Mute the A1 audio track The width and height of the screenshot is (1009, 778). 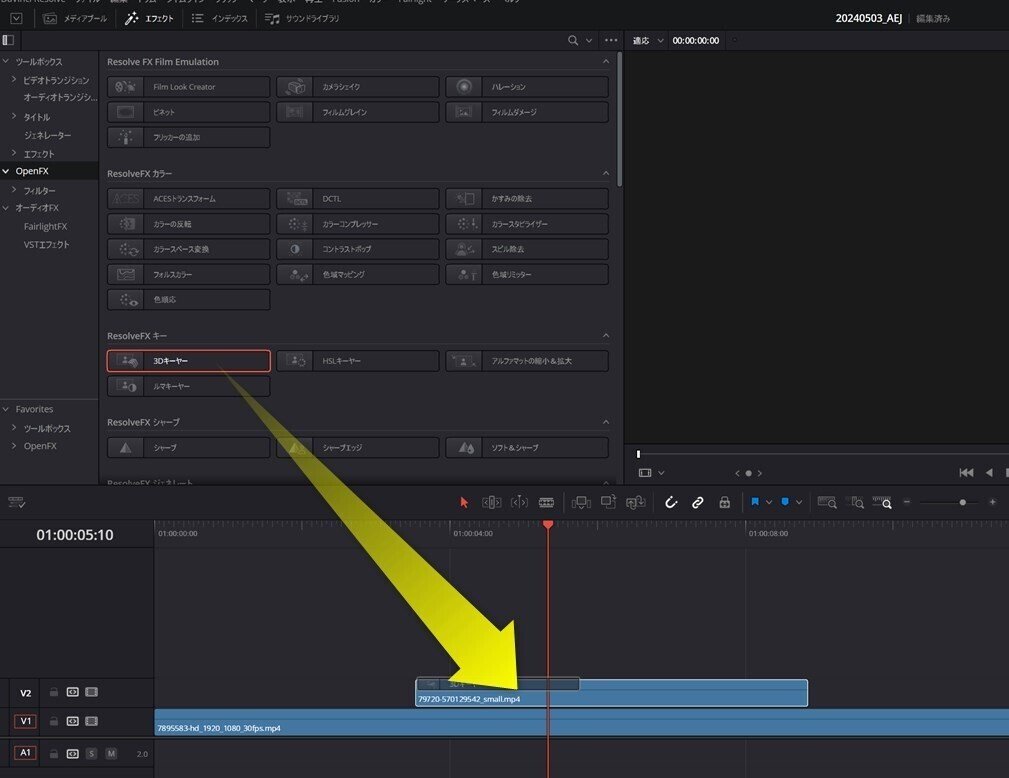[x=111, y=754]
